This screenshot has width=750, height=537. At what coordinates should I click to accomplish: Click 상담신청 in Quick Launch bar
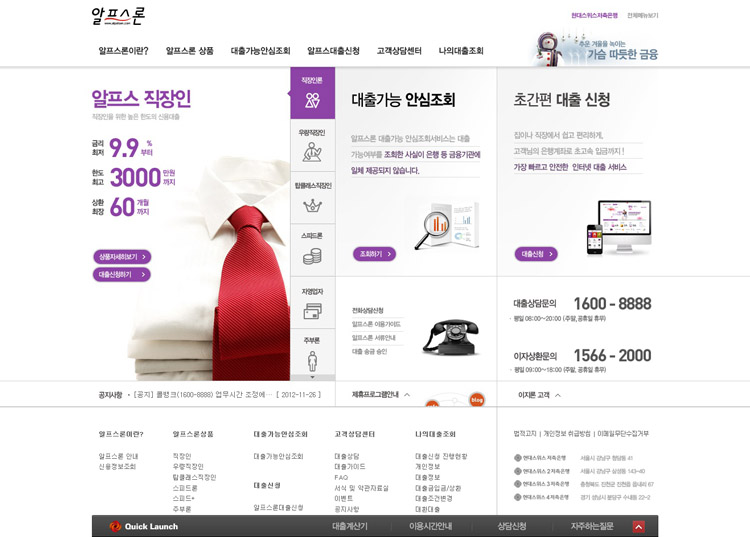pyautogui.click(x=511, y=526)
